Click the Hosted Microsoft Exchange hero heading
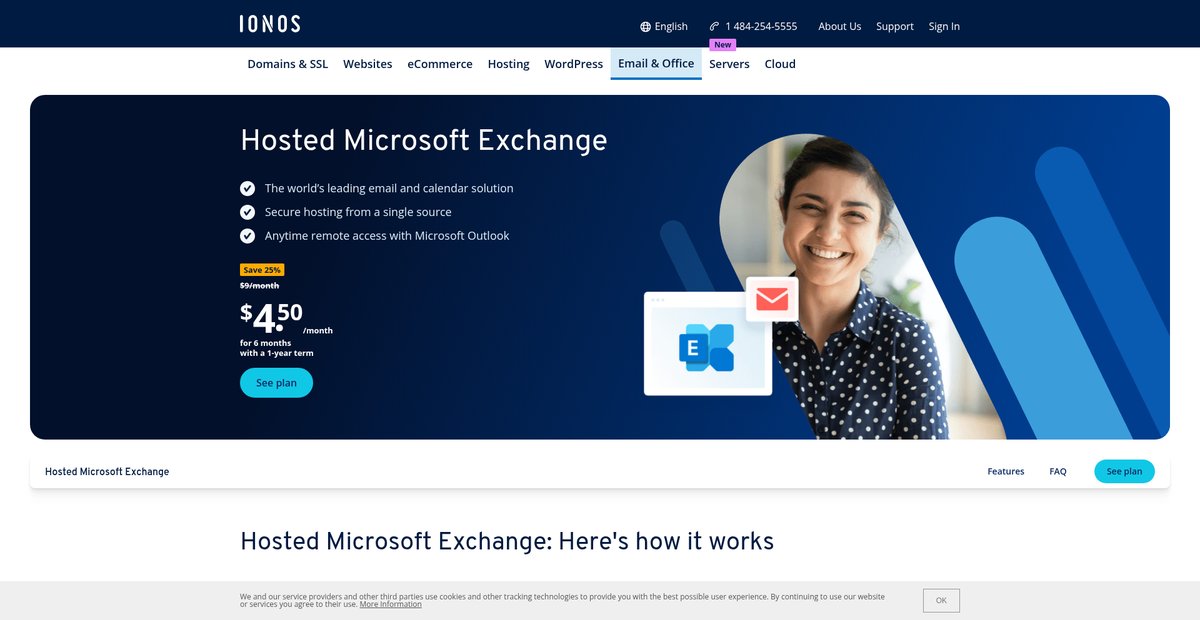Screen dimensions: 1200x620 tap(424, 140)
